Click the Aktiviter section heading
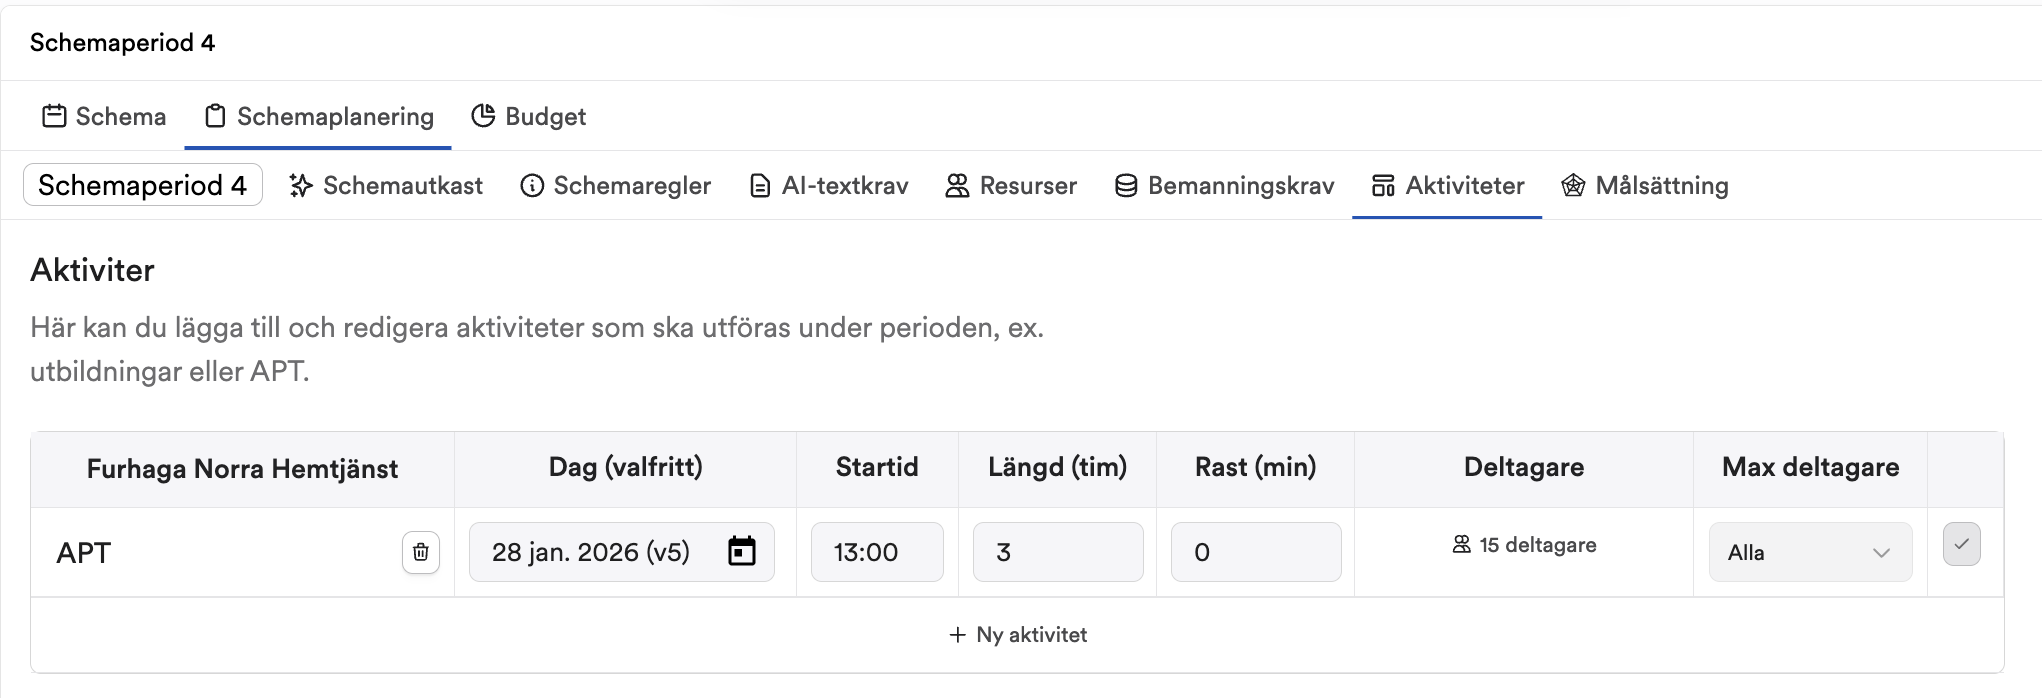 (92, 270)
